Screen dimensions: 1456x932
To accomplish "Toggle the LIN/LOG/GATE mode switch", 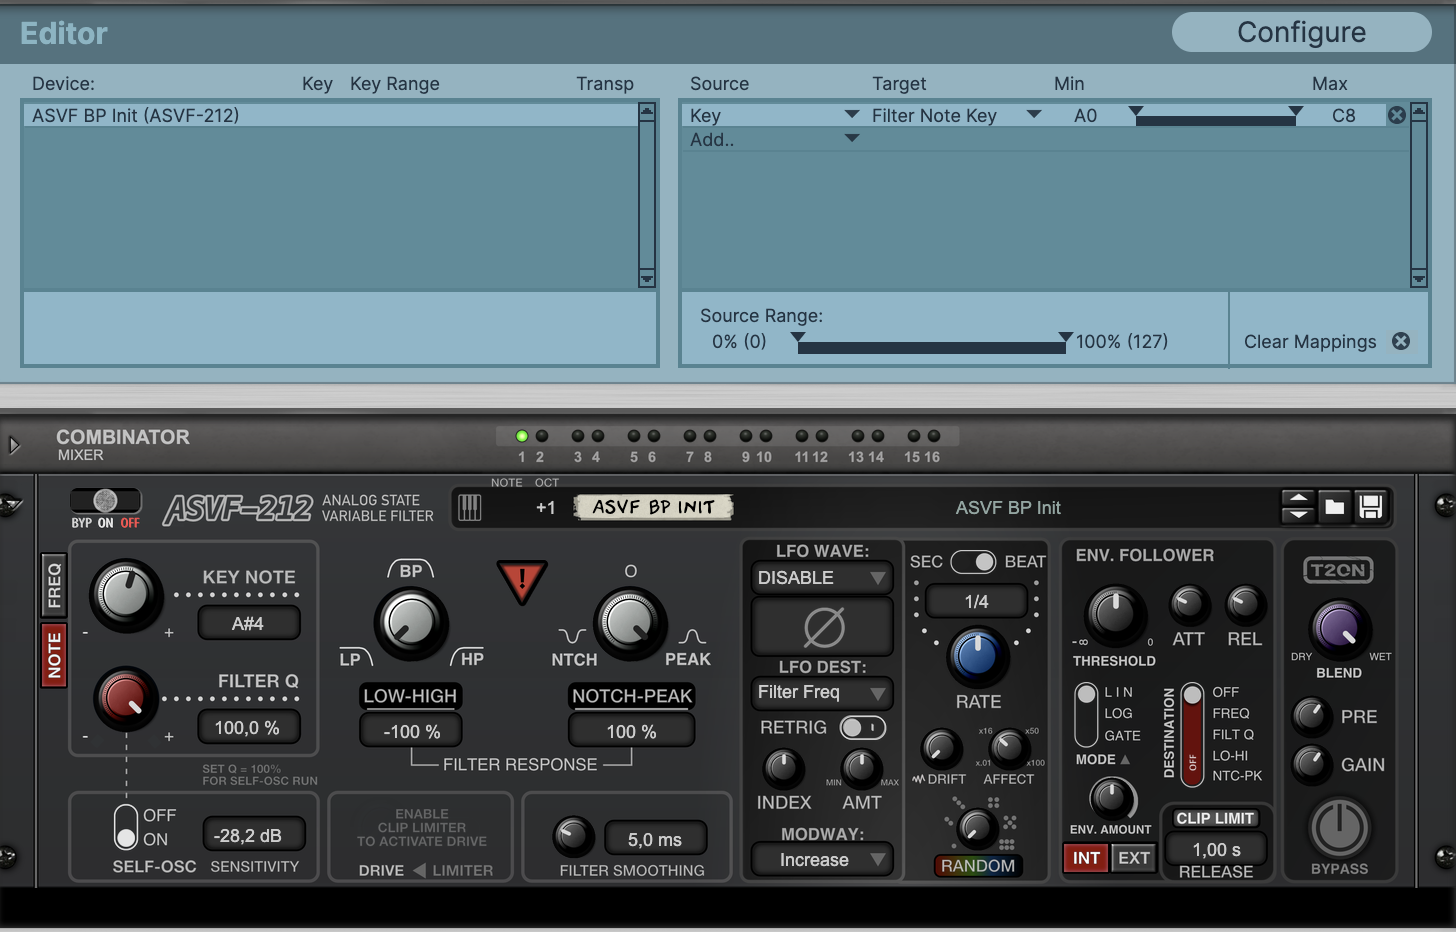I will tap(1086, 714).
